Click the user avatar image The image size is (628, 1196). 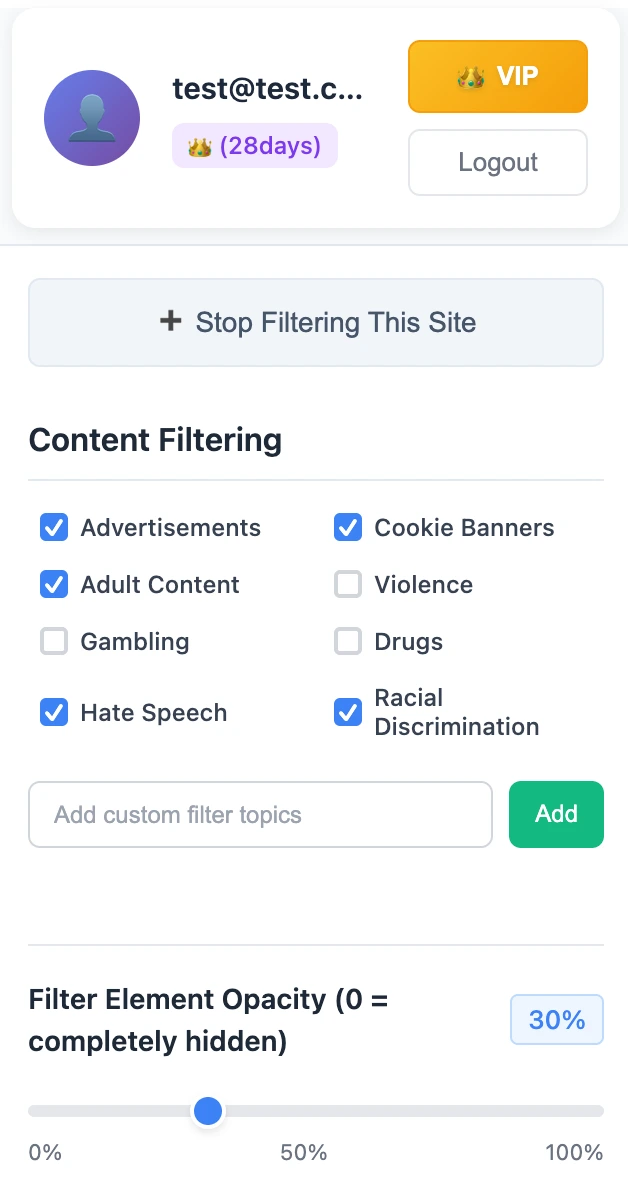[92, 117]
